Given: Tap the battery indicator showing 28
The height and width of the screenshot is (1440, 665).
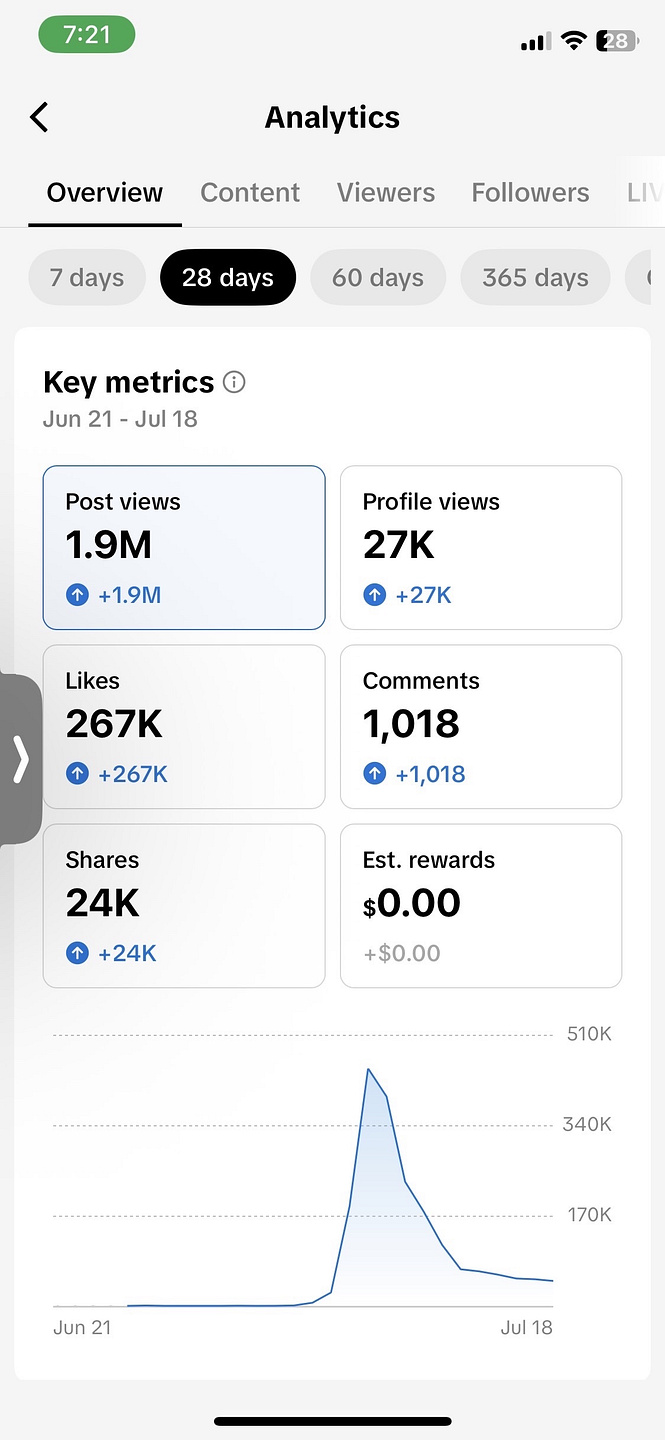Looking at the screenshot, I should [x=616, y=40].
